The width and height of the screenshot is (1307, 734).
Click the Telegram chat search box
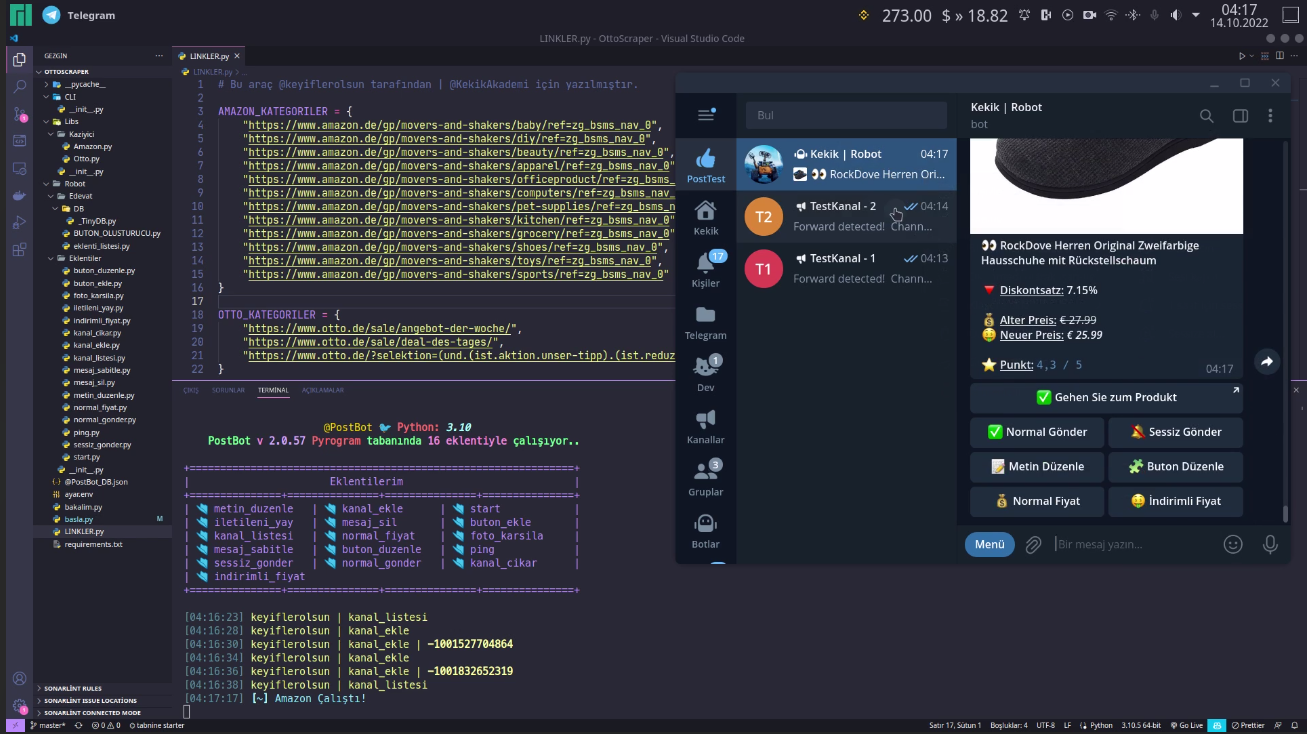pyautogui.click(x=846, y=115)
